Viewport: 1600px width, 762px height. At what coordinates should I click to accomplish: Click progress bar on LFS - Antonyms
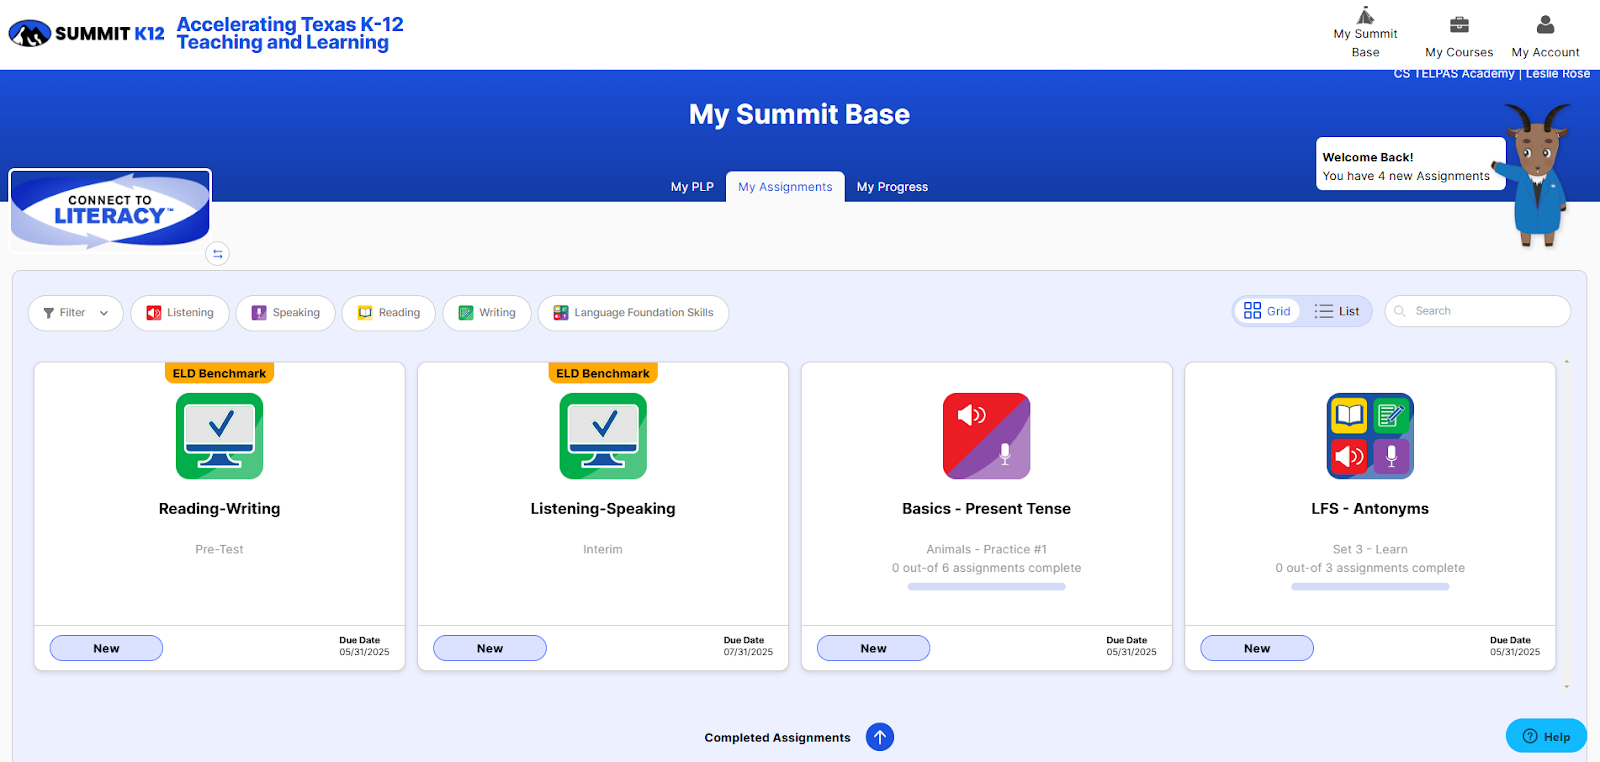pos(1370,587)
